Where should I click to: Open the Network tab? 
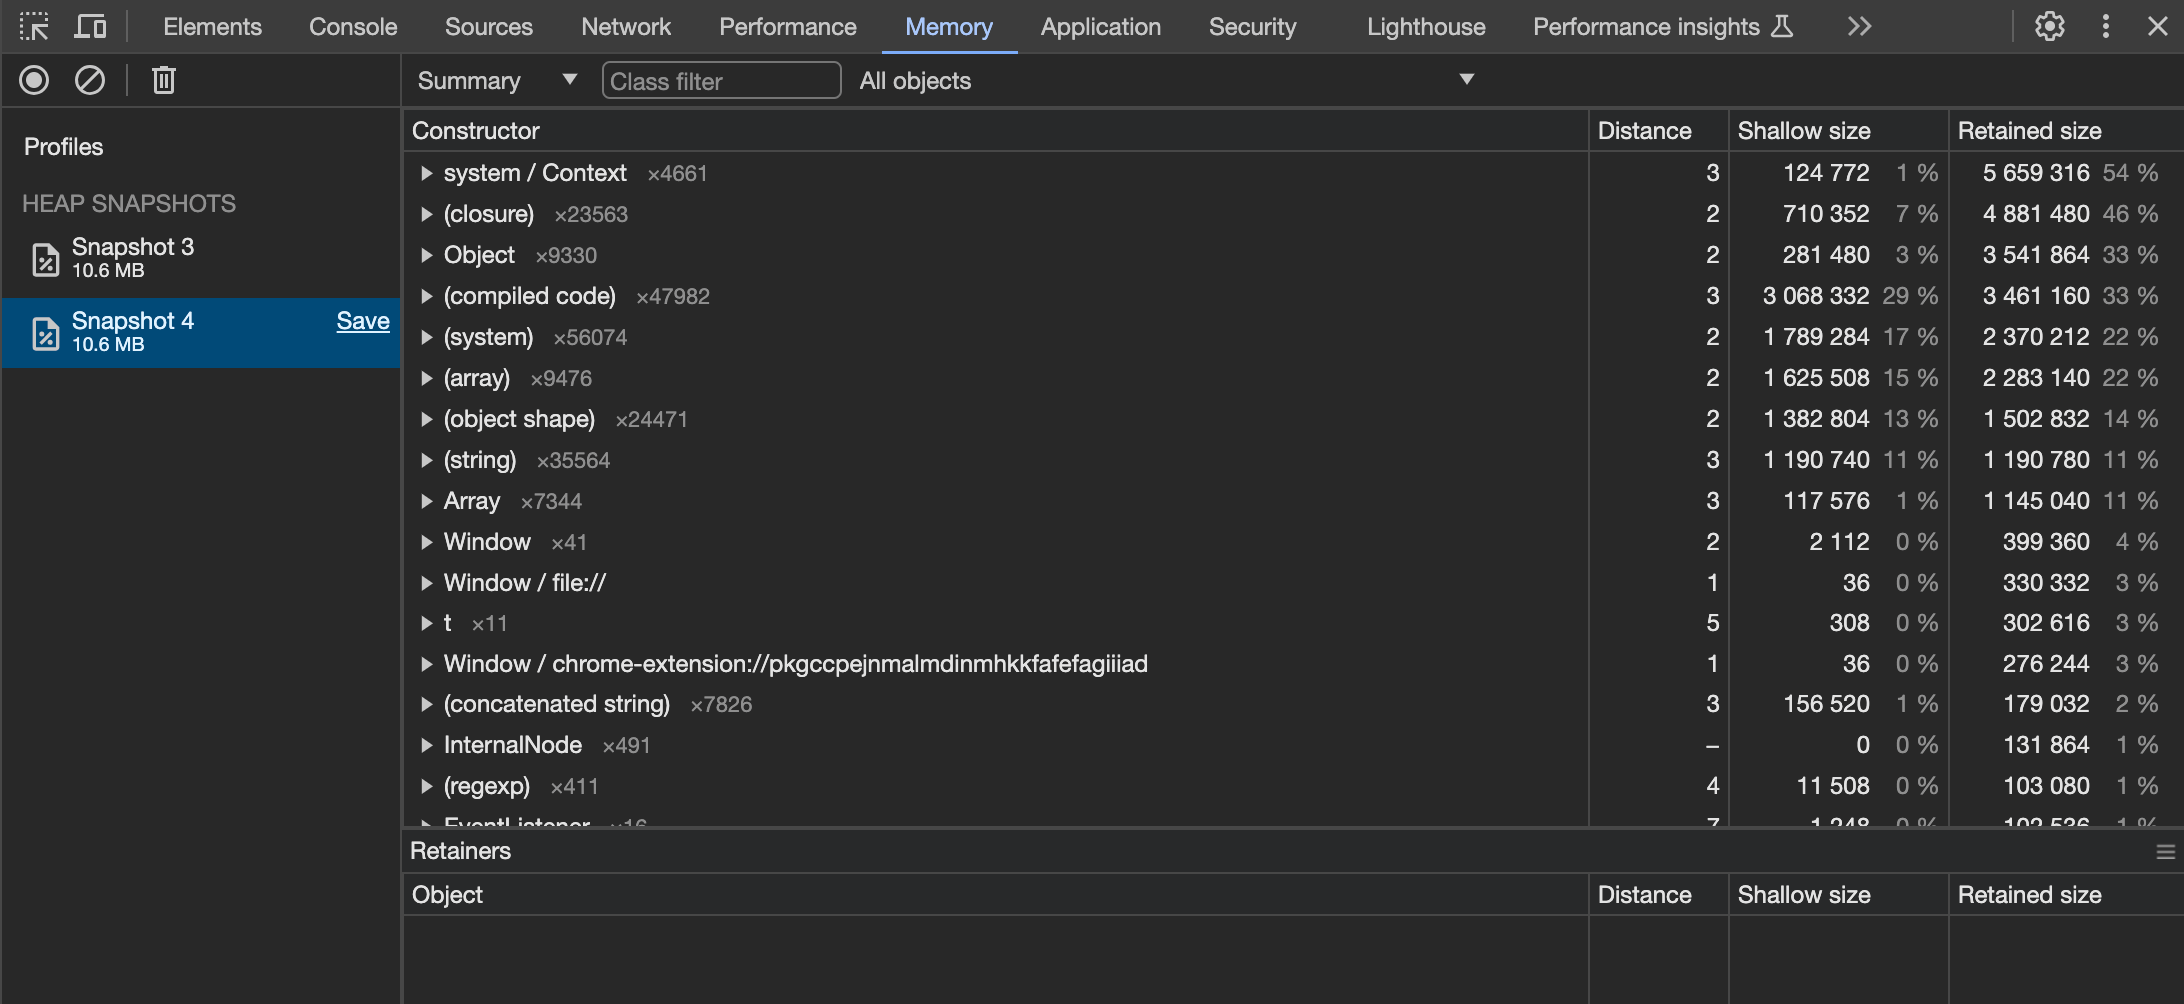626,27
